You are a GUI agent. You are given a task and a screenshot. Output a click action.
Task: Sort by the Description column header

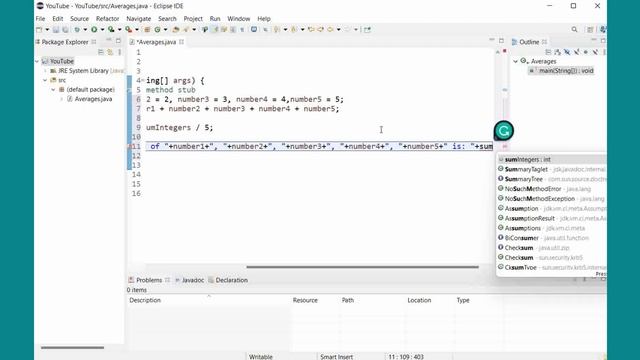(x=145, y=300)
